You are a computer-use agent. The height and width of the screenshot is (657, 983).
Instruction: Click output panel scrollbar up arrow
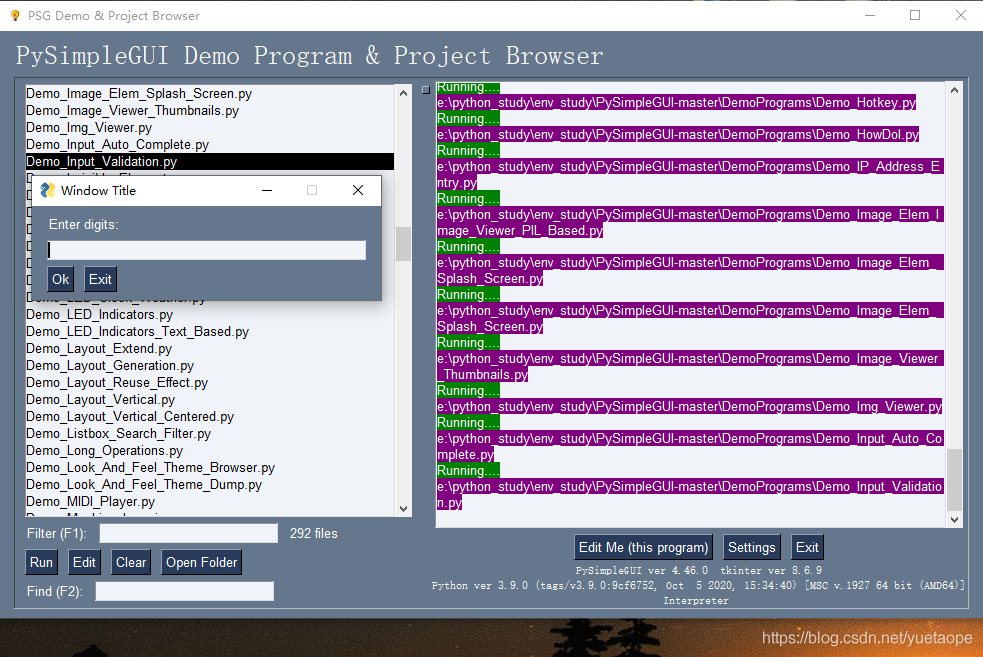click(954, 90)
